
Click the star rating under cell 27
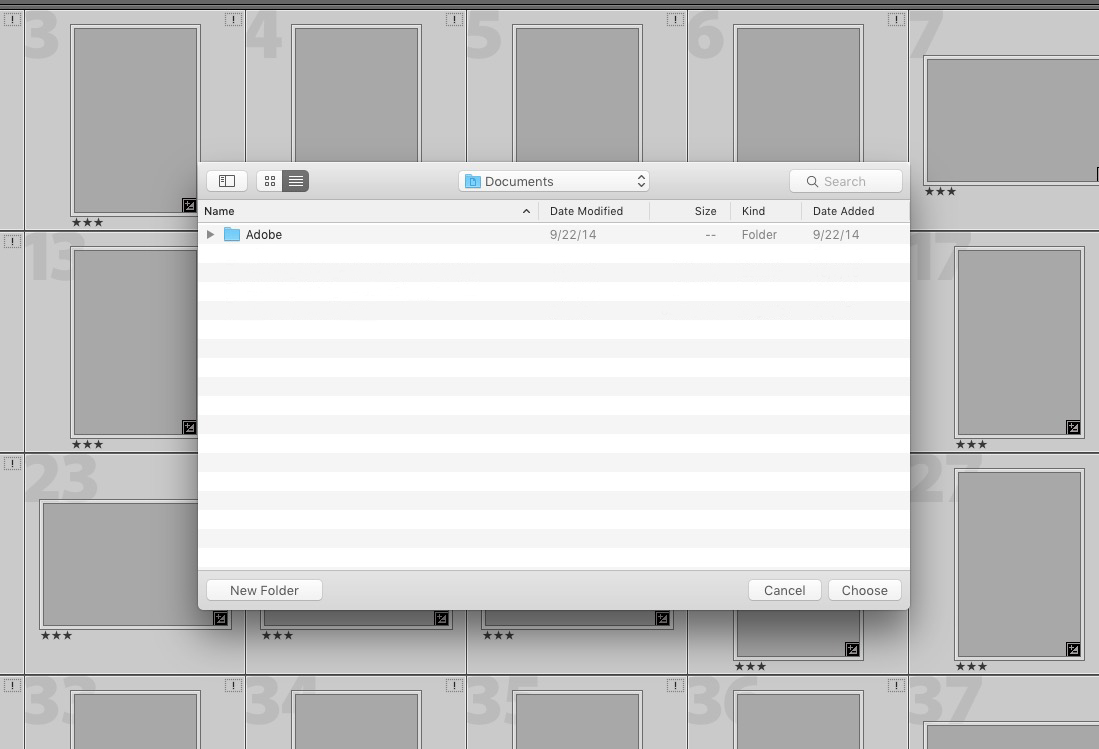971,666
